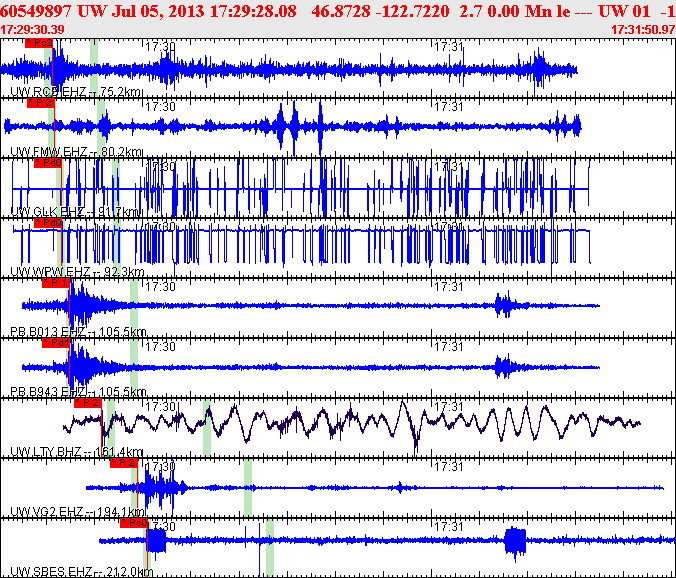This screenshot has height=578, width=676.
Task: Select the Pd0 pick marker on WPW trace
Action: [x=48, y=223]
